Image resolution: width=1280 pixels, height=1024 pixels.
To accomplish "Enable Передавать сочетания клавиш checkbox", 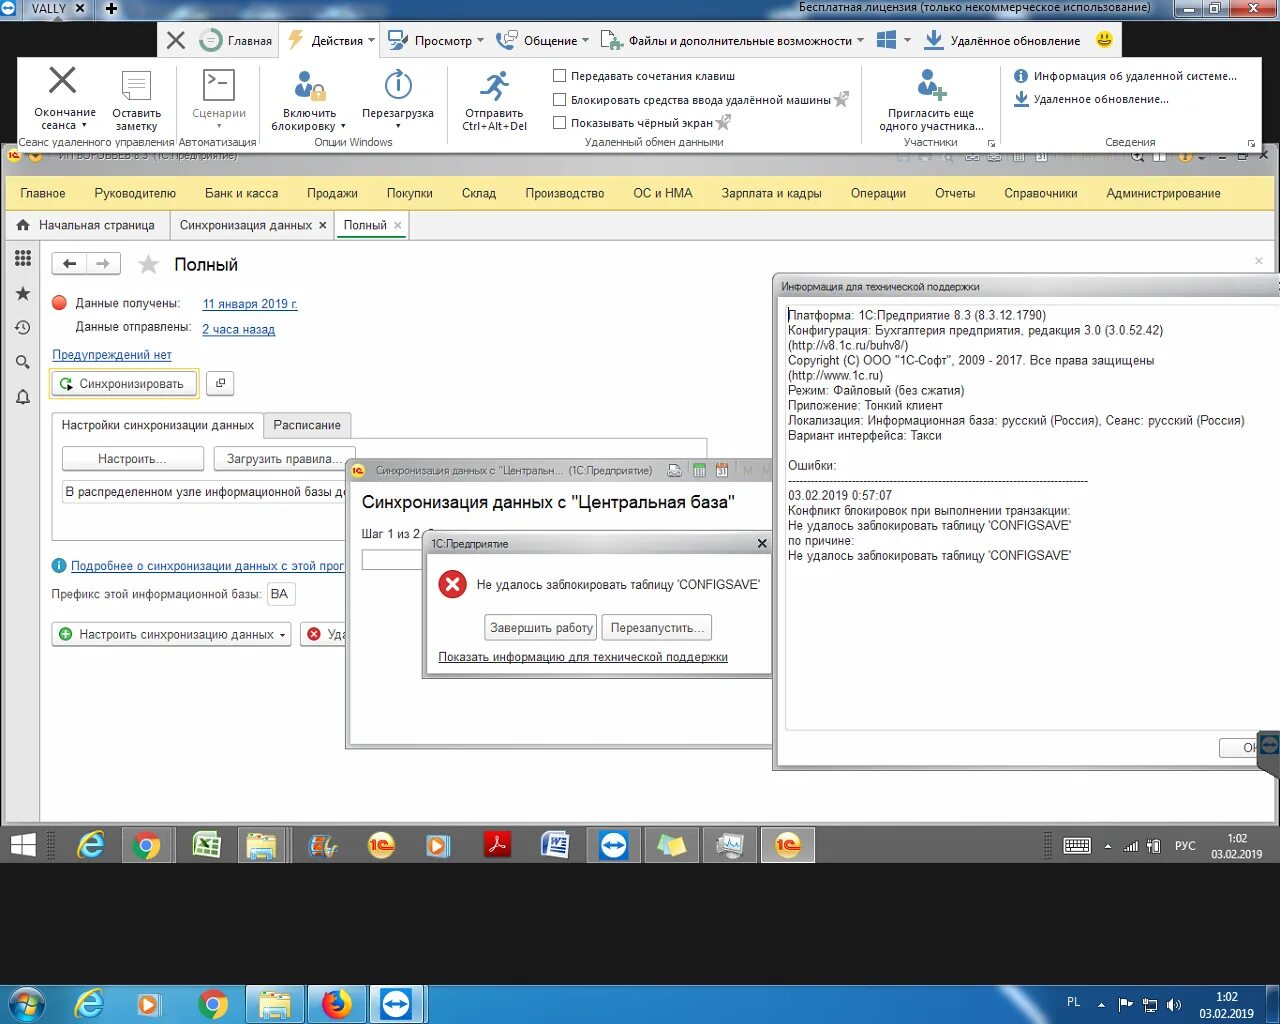I will click(x=560, y=76).
